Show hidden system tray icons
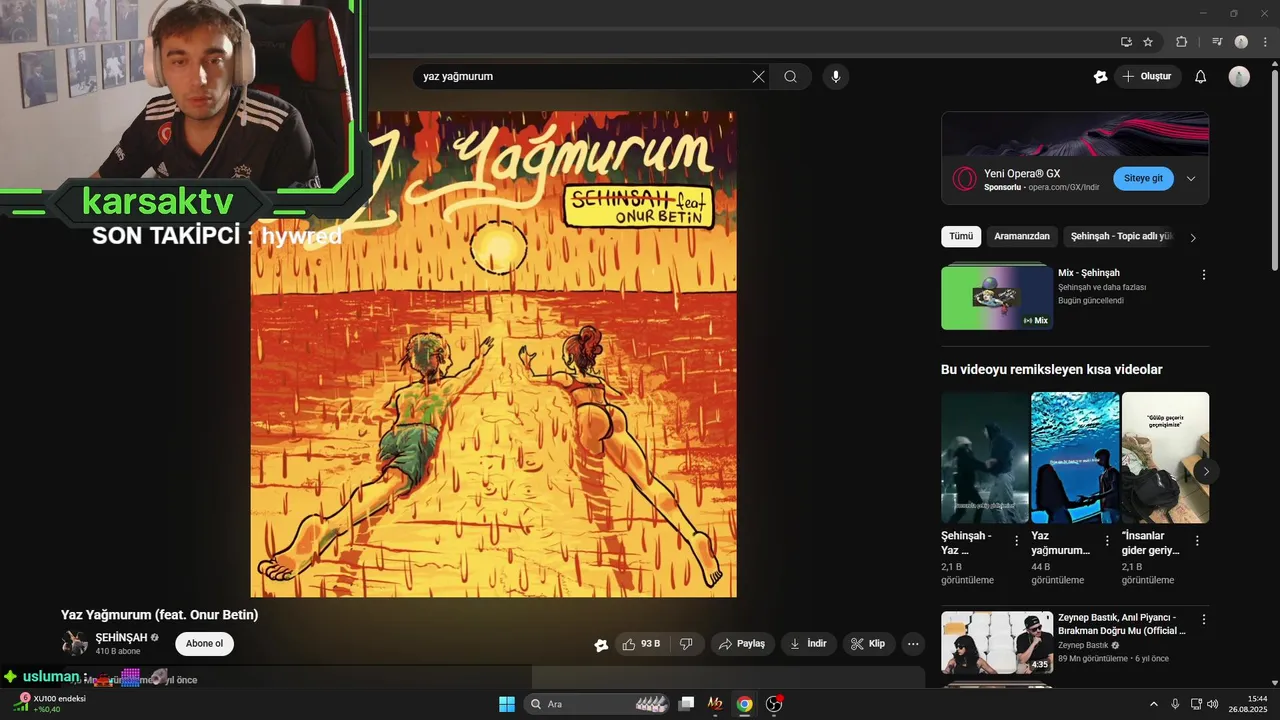 (1153, 704)
